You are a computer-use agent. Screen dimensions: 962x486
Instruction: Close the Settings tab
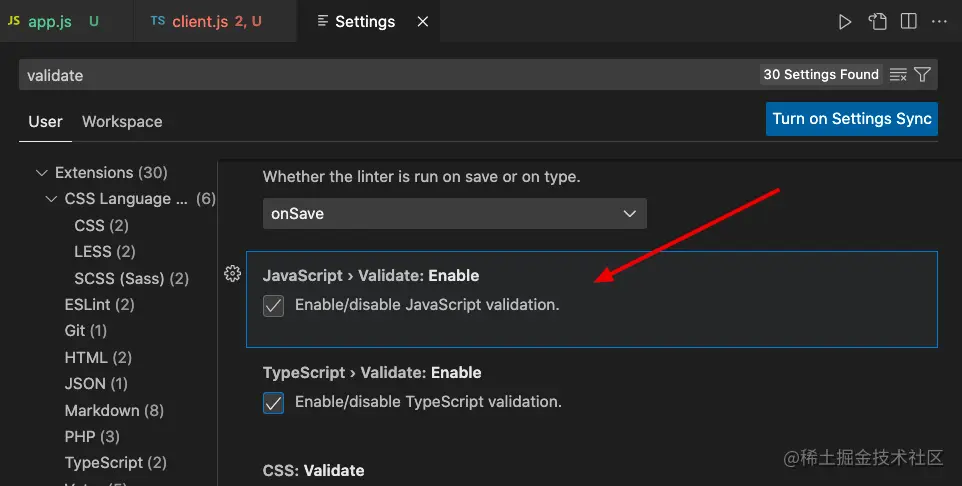[x=421, y=21]
